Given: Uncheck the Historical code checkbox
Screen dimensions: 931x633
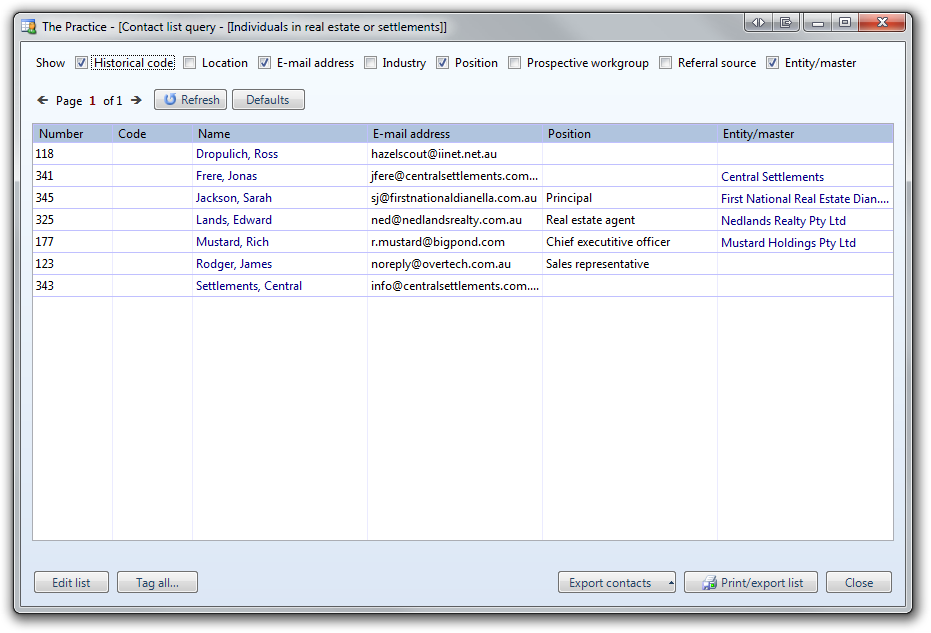Looking at the screenshot, I should [x=81, y=63].
